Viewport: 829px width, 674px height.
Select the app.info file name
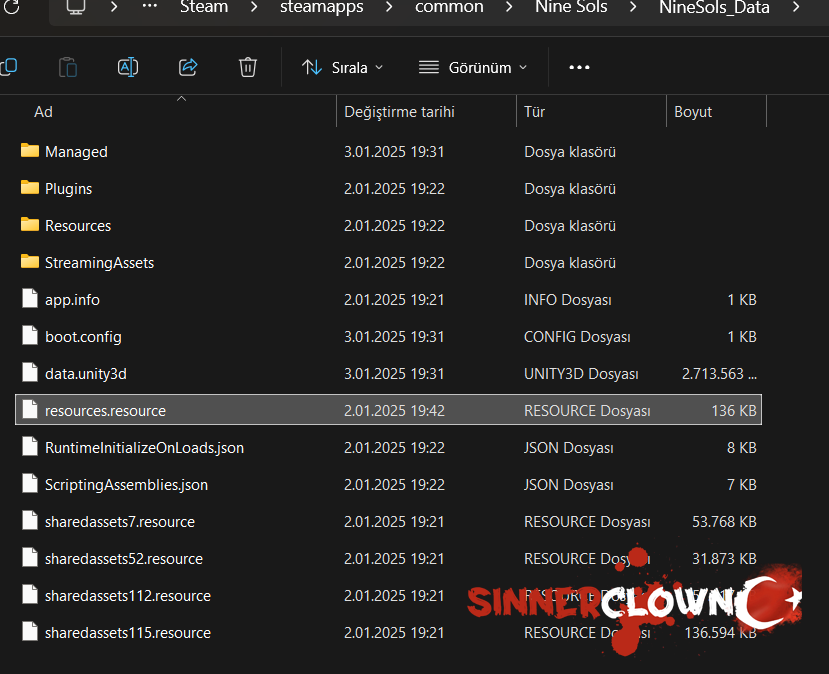(72, 300)
